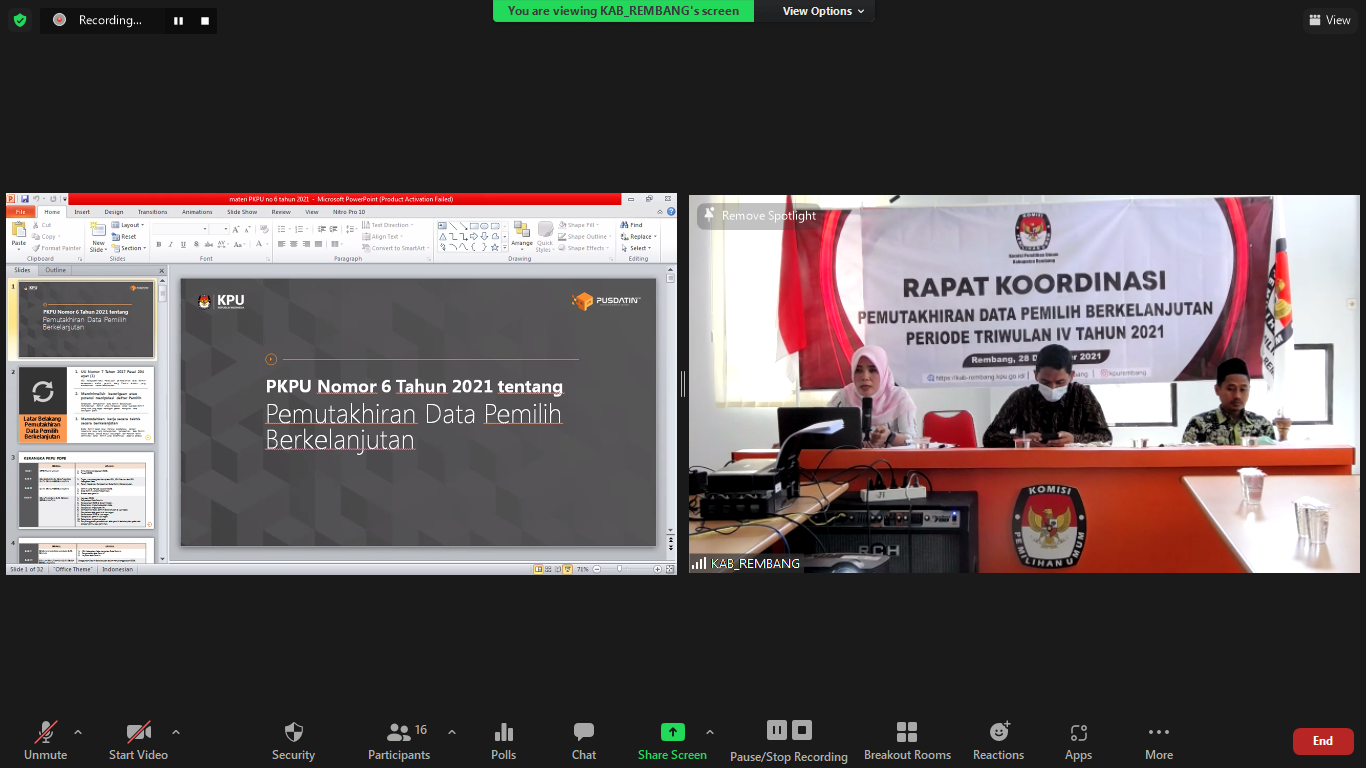The width and height of the screenshot is (1366, 768).
Task: Click the green Share Screen icon
Action: 673,733
